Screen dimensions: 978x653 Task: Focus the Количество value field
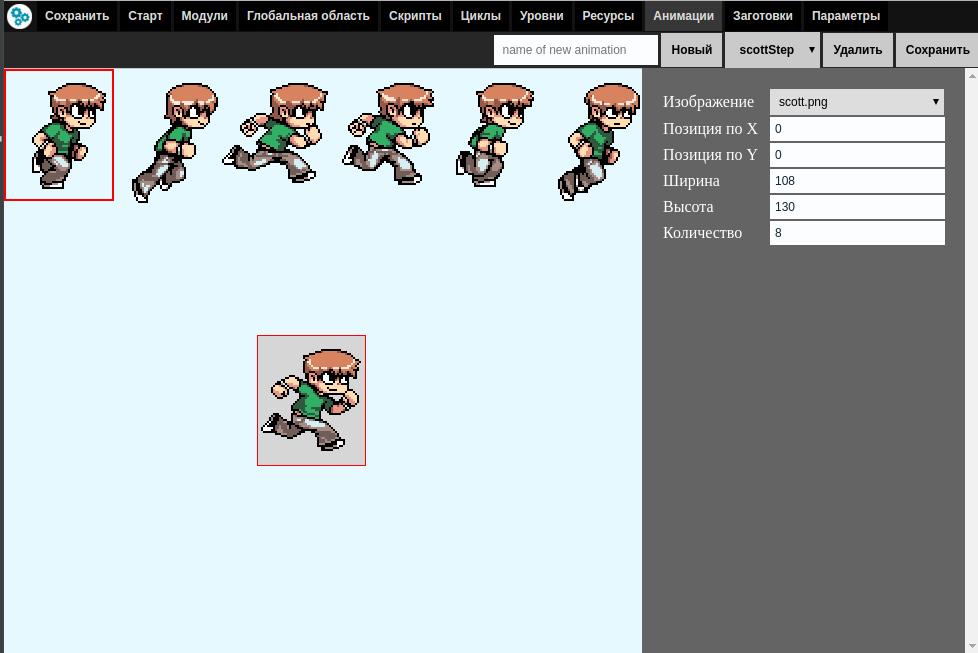point(857,233)
